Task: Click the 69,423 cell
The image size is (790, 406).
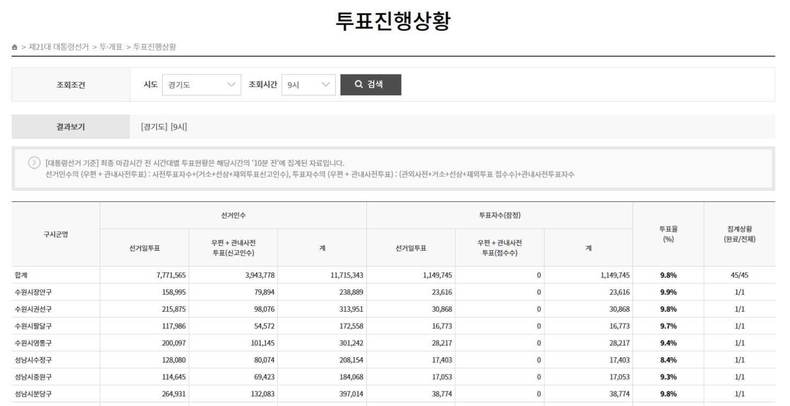Action: click(264, 377)
